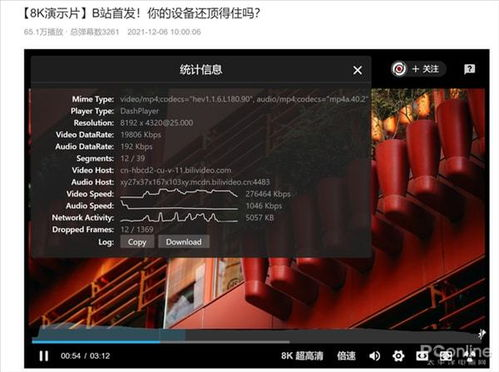Image resolution: width=499 pixels, height=372 pixels.
Task: Click the 65.1万播放 play count
Action: (43, 32)
